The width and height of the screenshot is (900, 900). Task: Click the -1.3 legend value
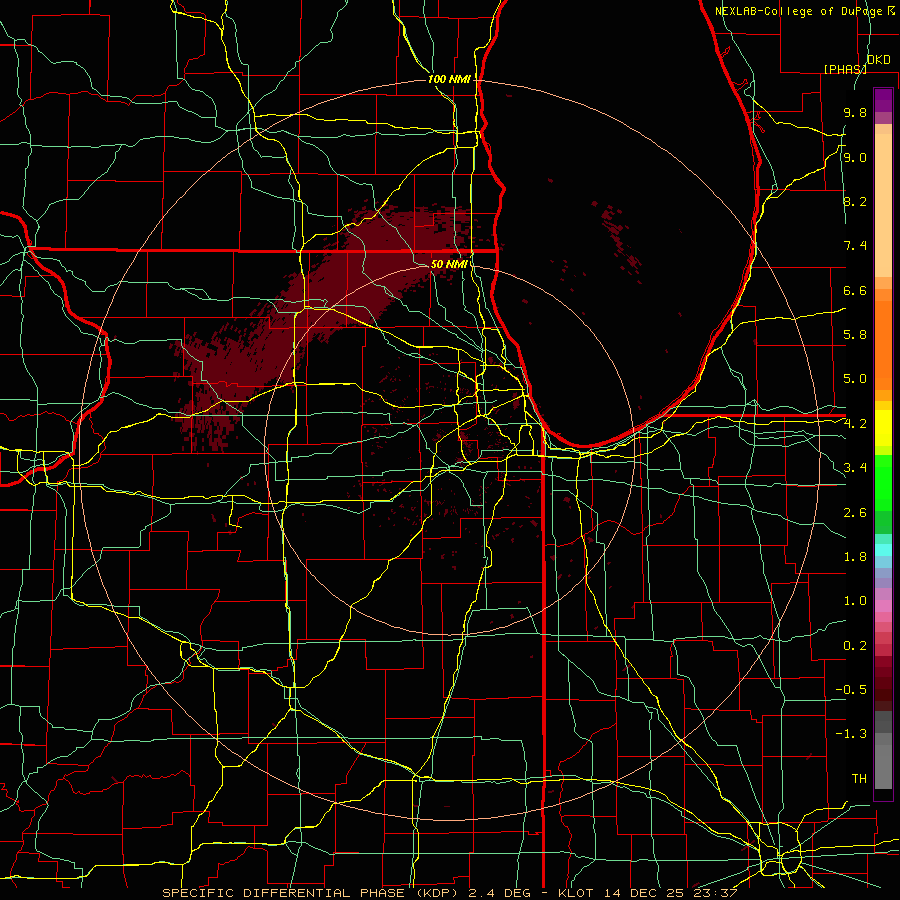pyautogui.click(x=851, y=734)
